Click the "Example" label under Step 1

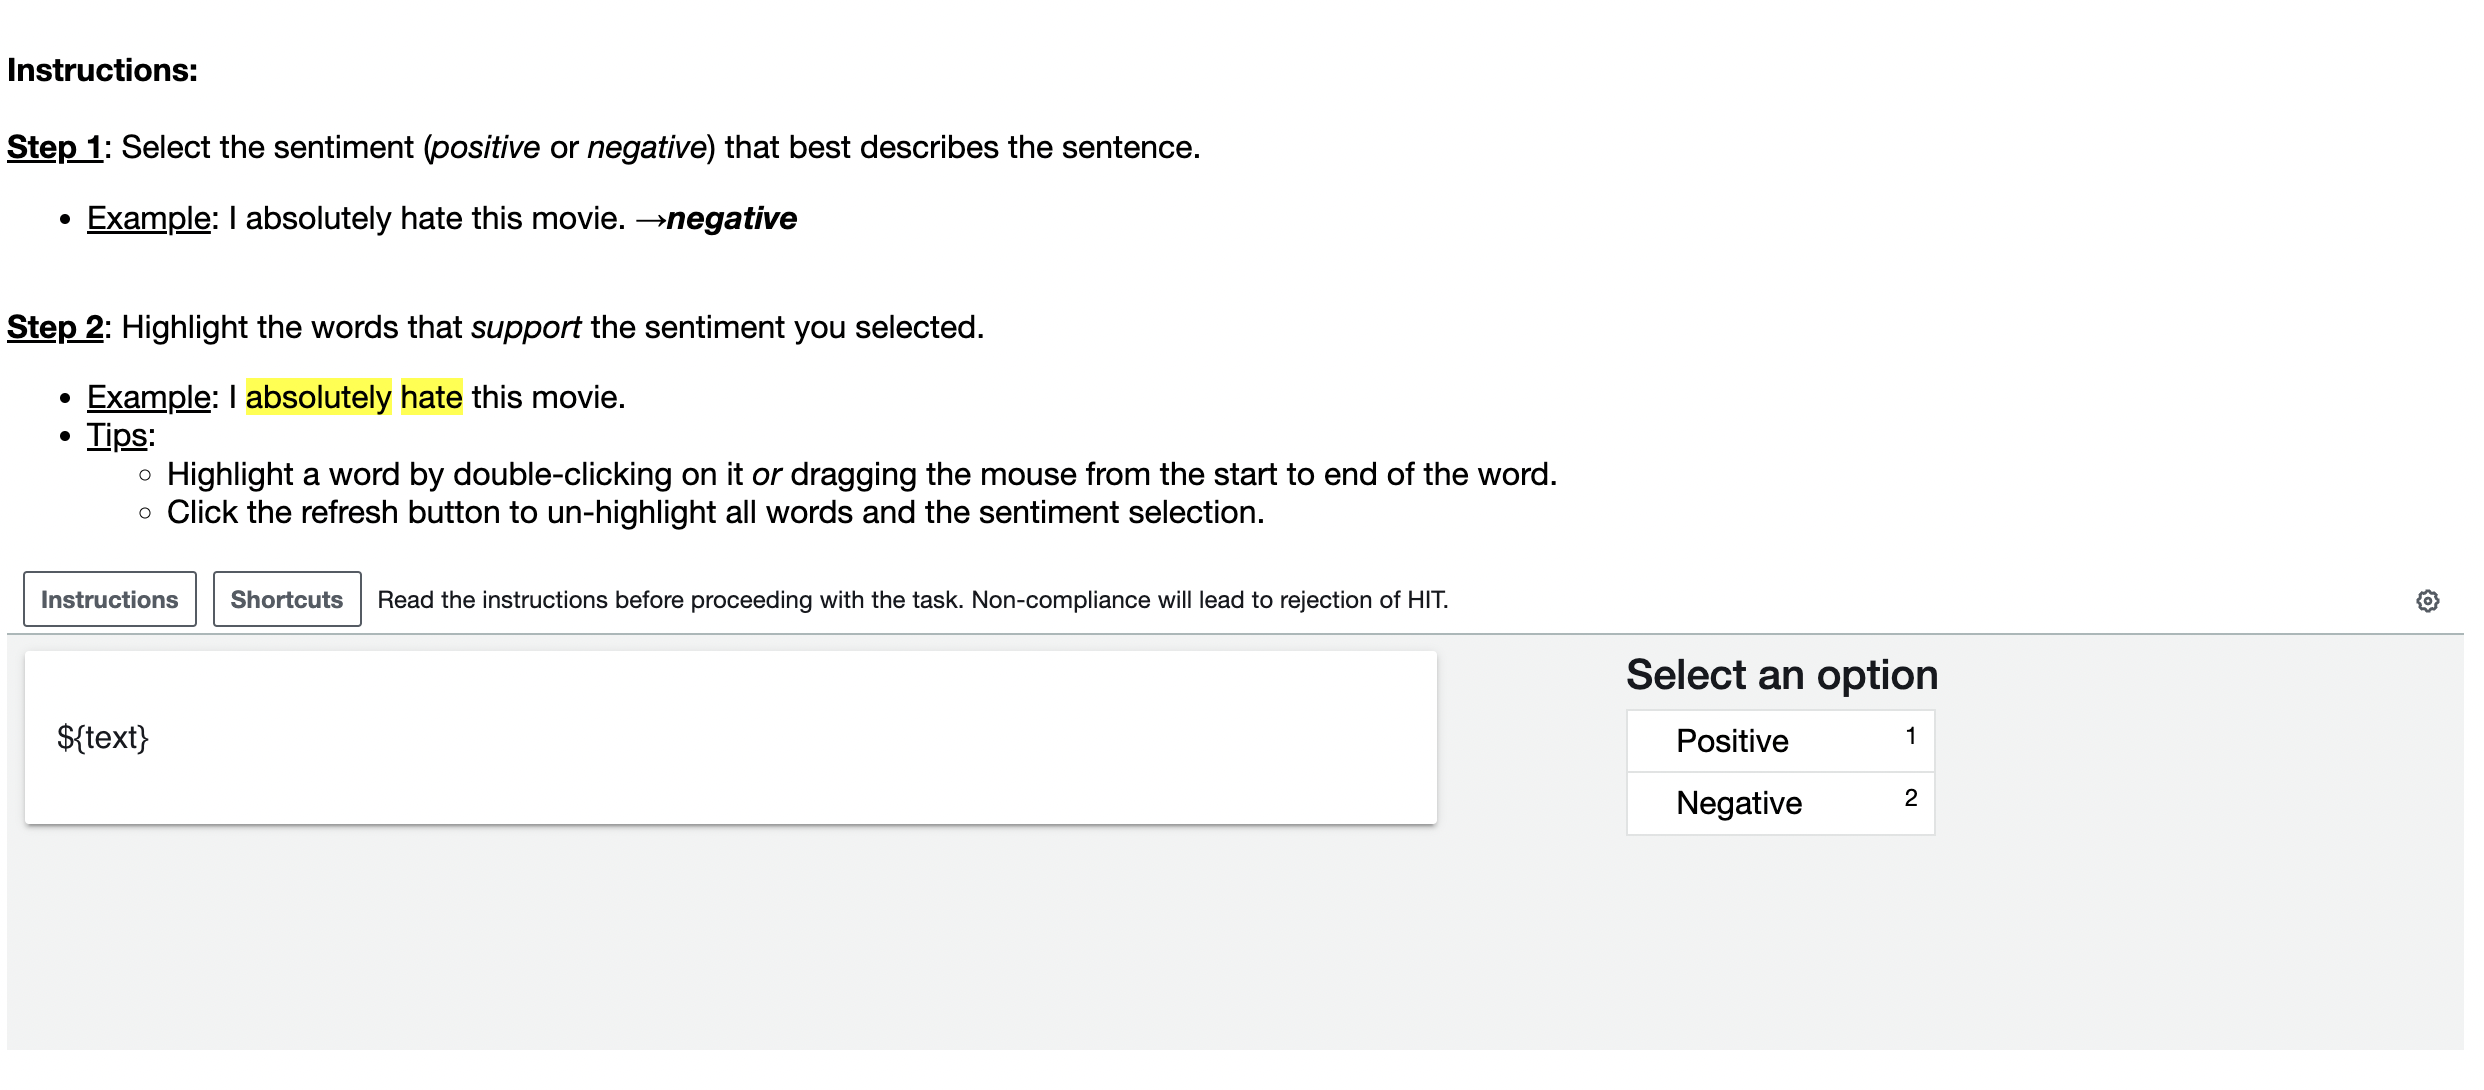coord(148,219)
